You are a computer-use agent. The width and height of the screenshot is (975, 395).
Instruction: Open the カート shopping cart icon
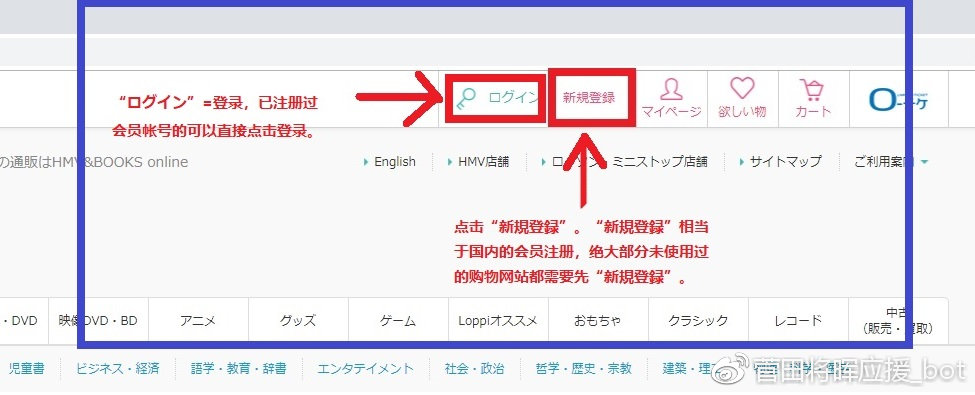[811, 90]
